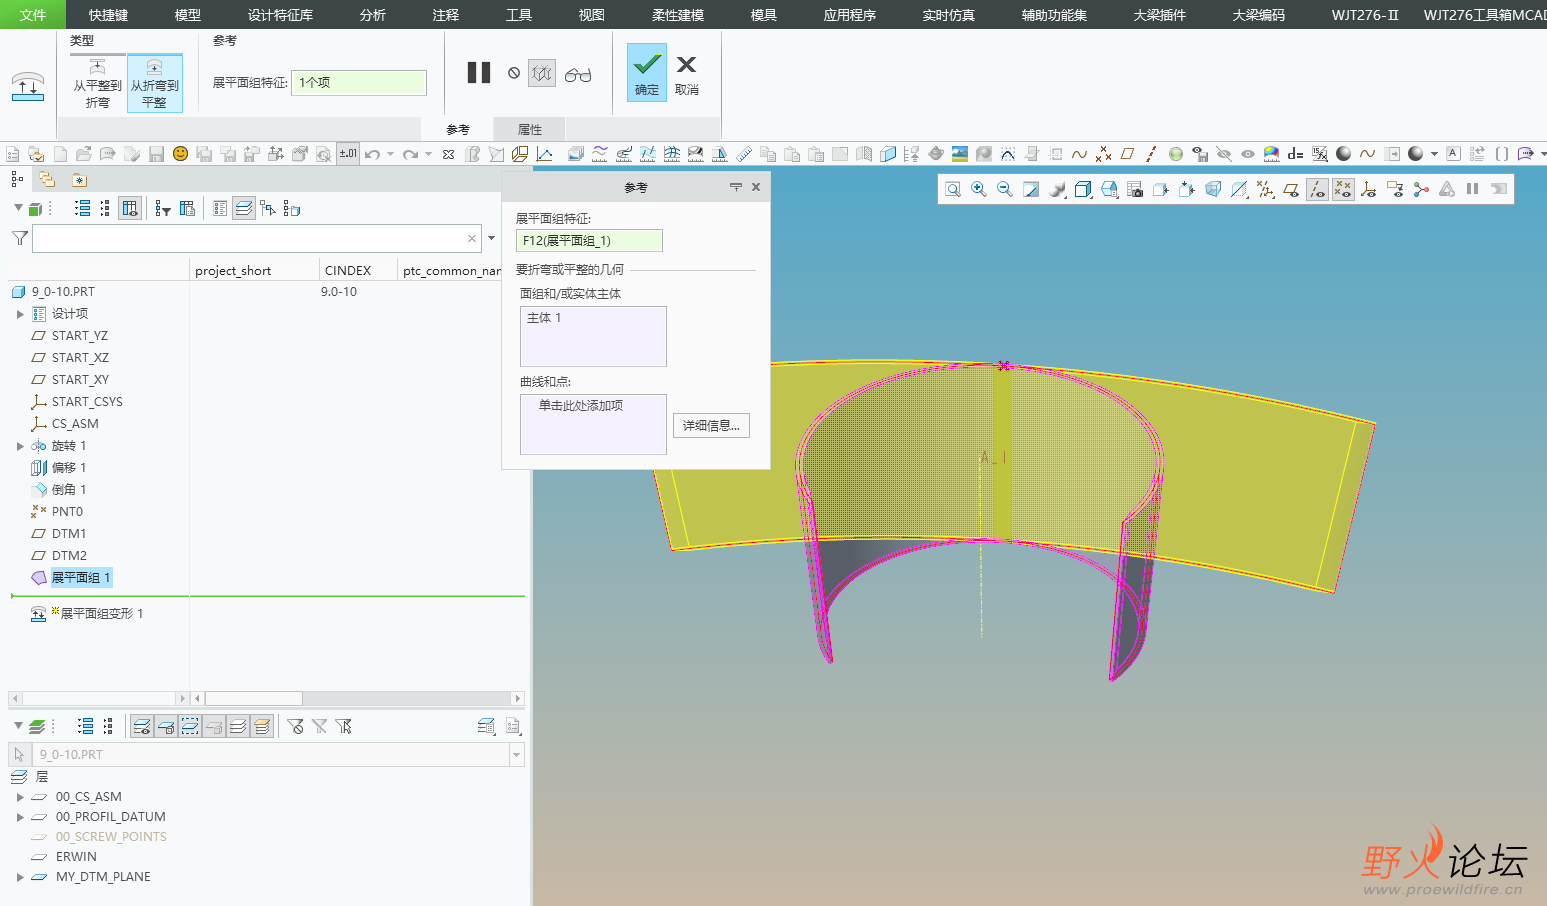Click the yellow smiley face toolbar icon
This screenshot has width=1547, height=906.
[x=180, y=154]
